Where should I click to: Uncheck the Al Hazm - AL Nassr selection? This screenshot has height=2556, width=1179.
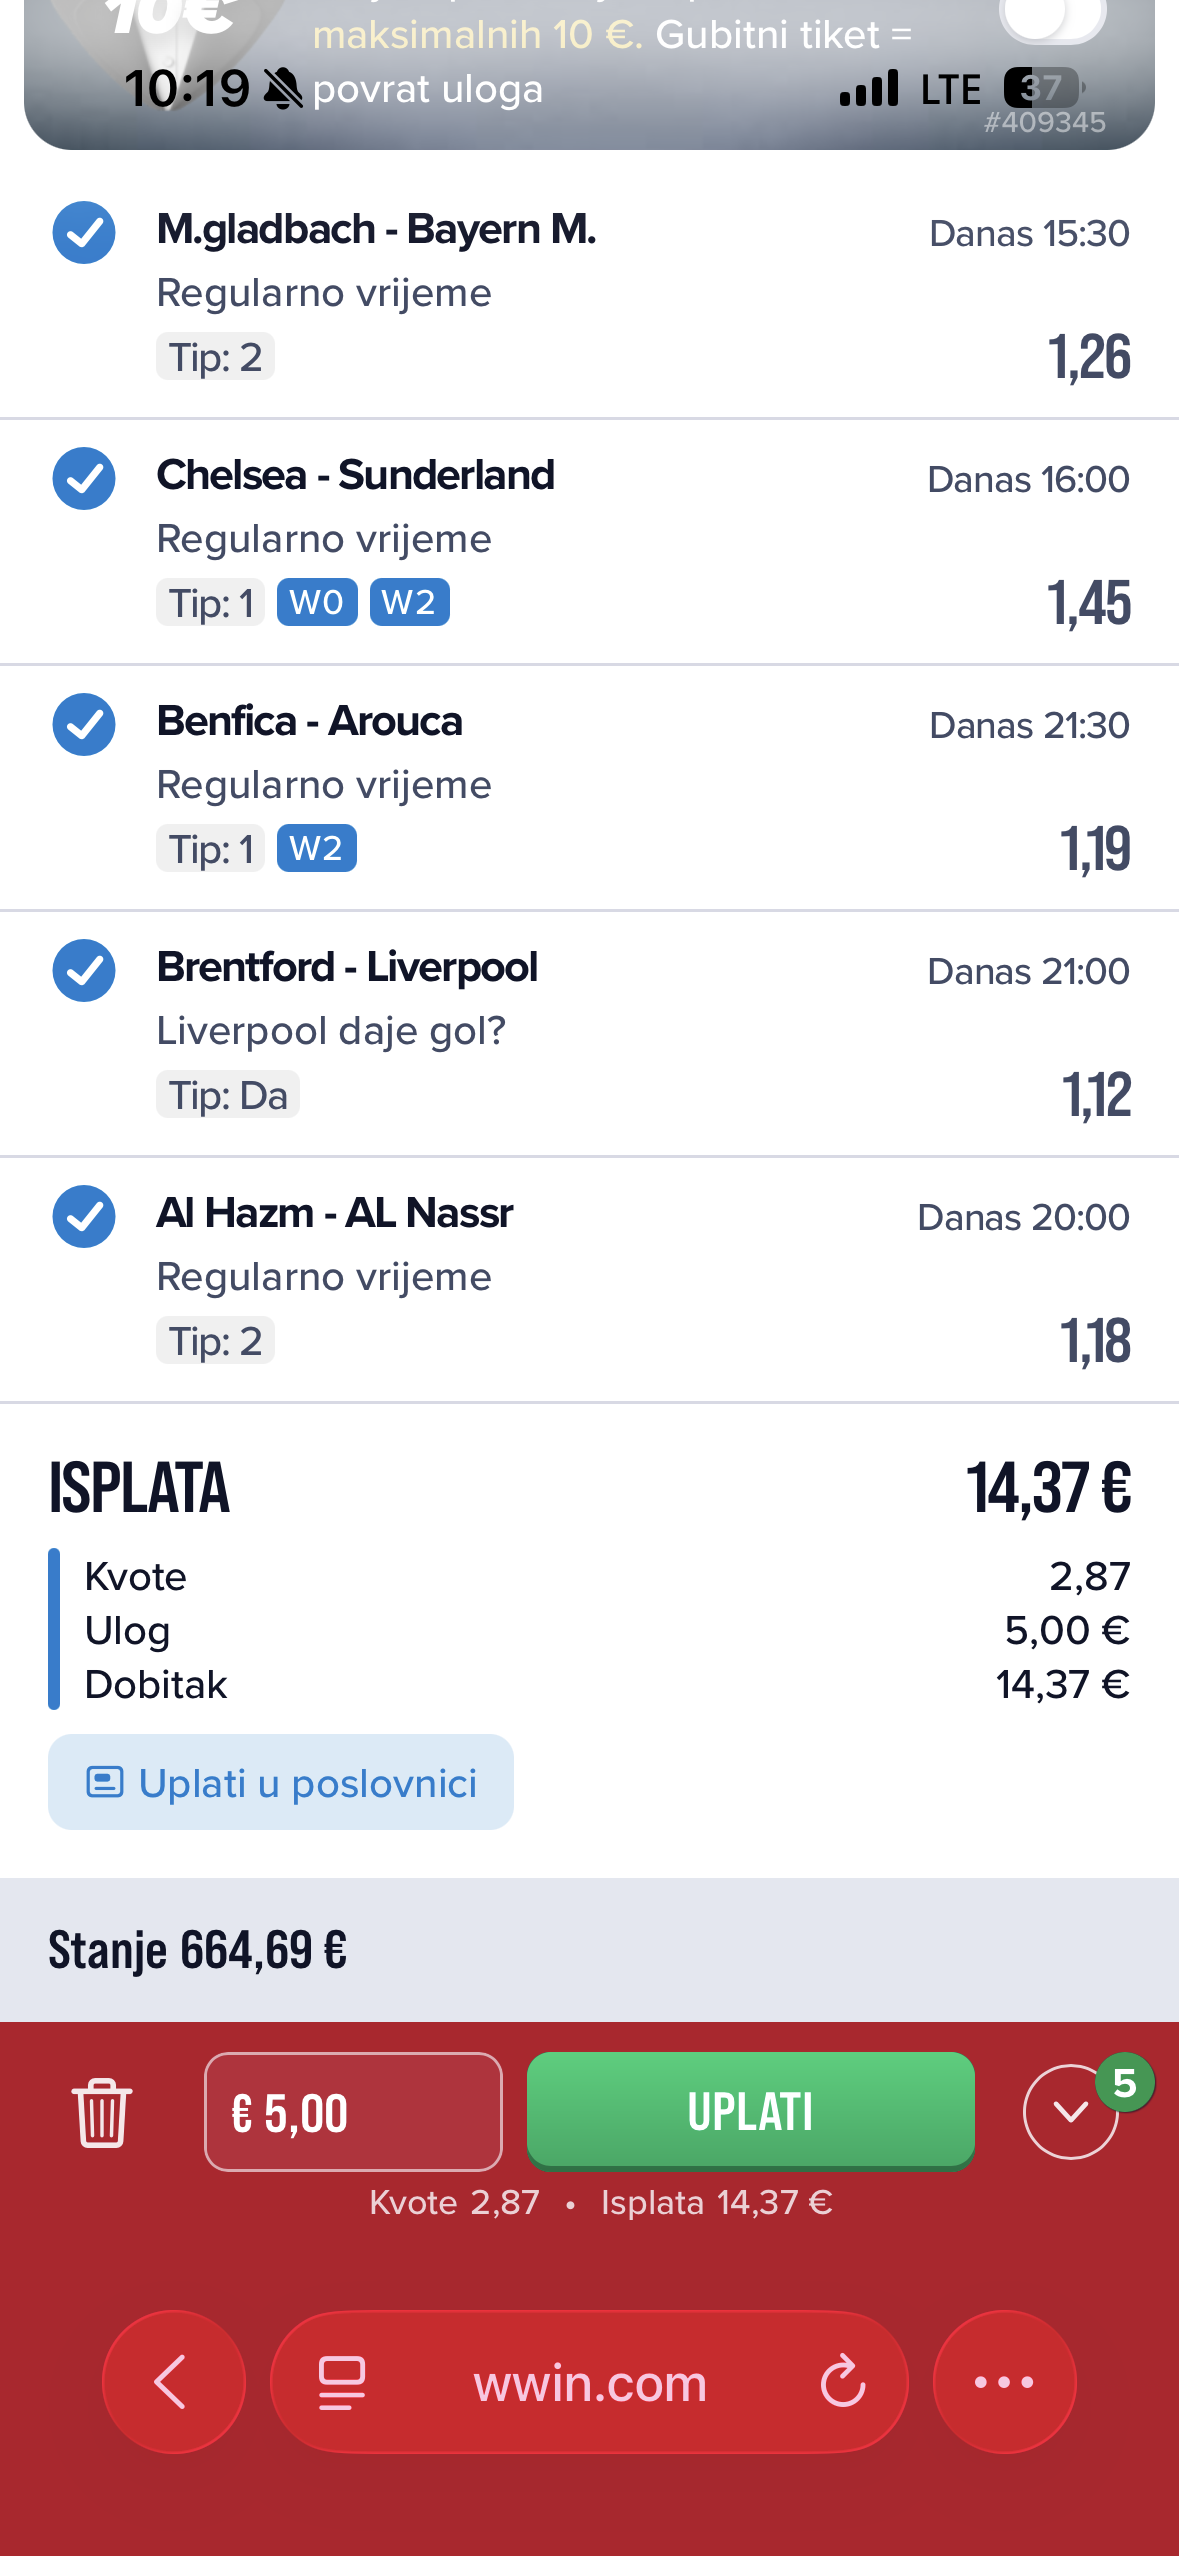(x=84, y=1217)
